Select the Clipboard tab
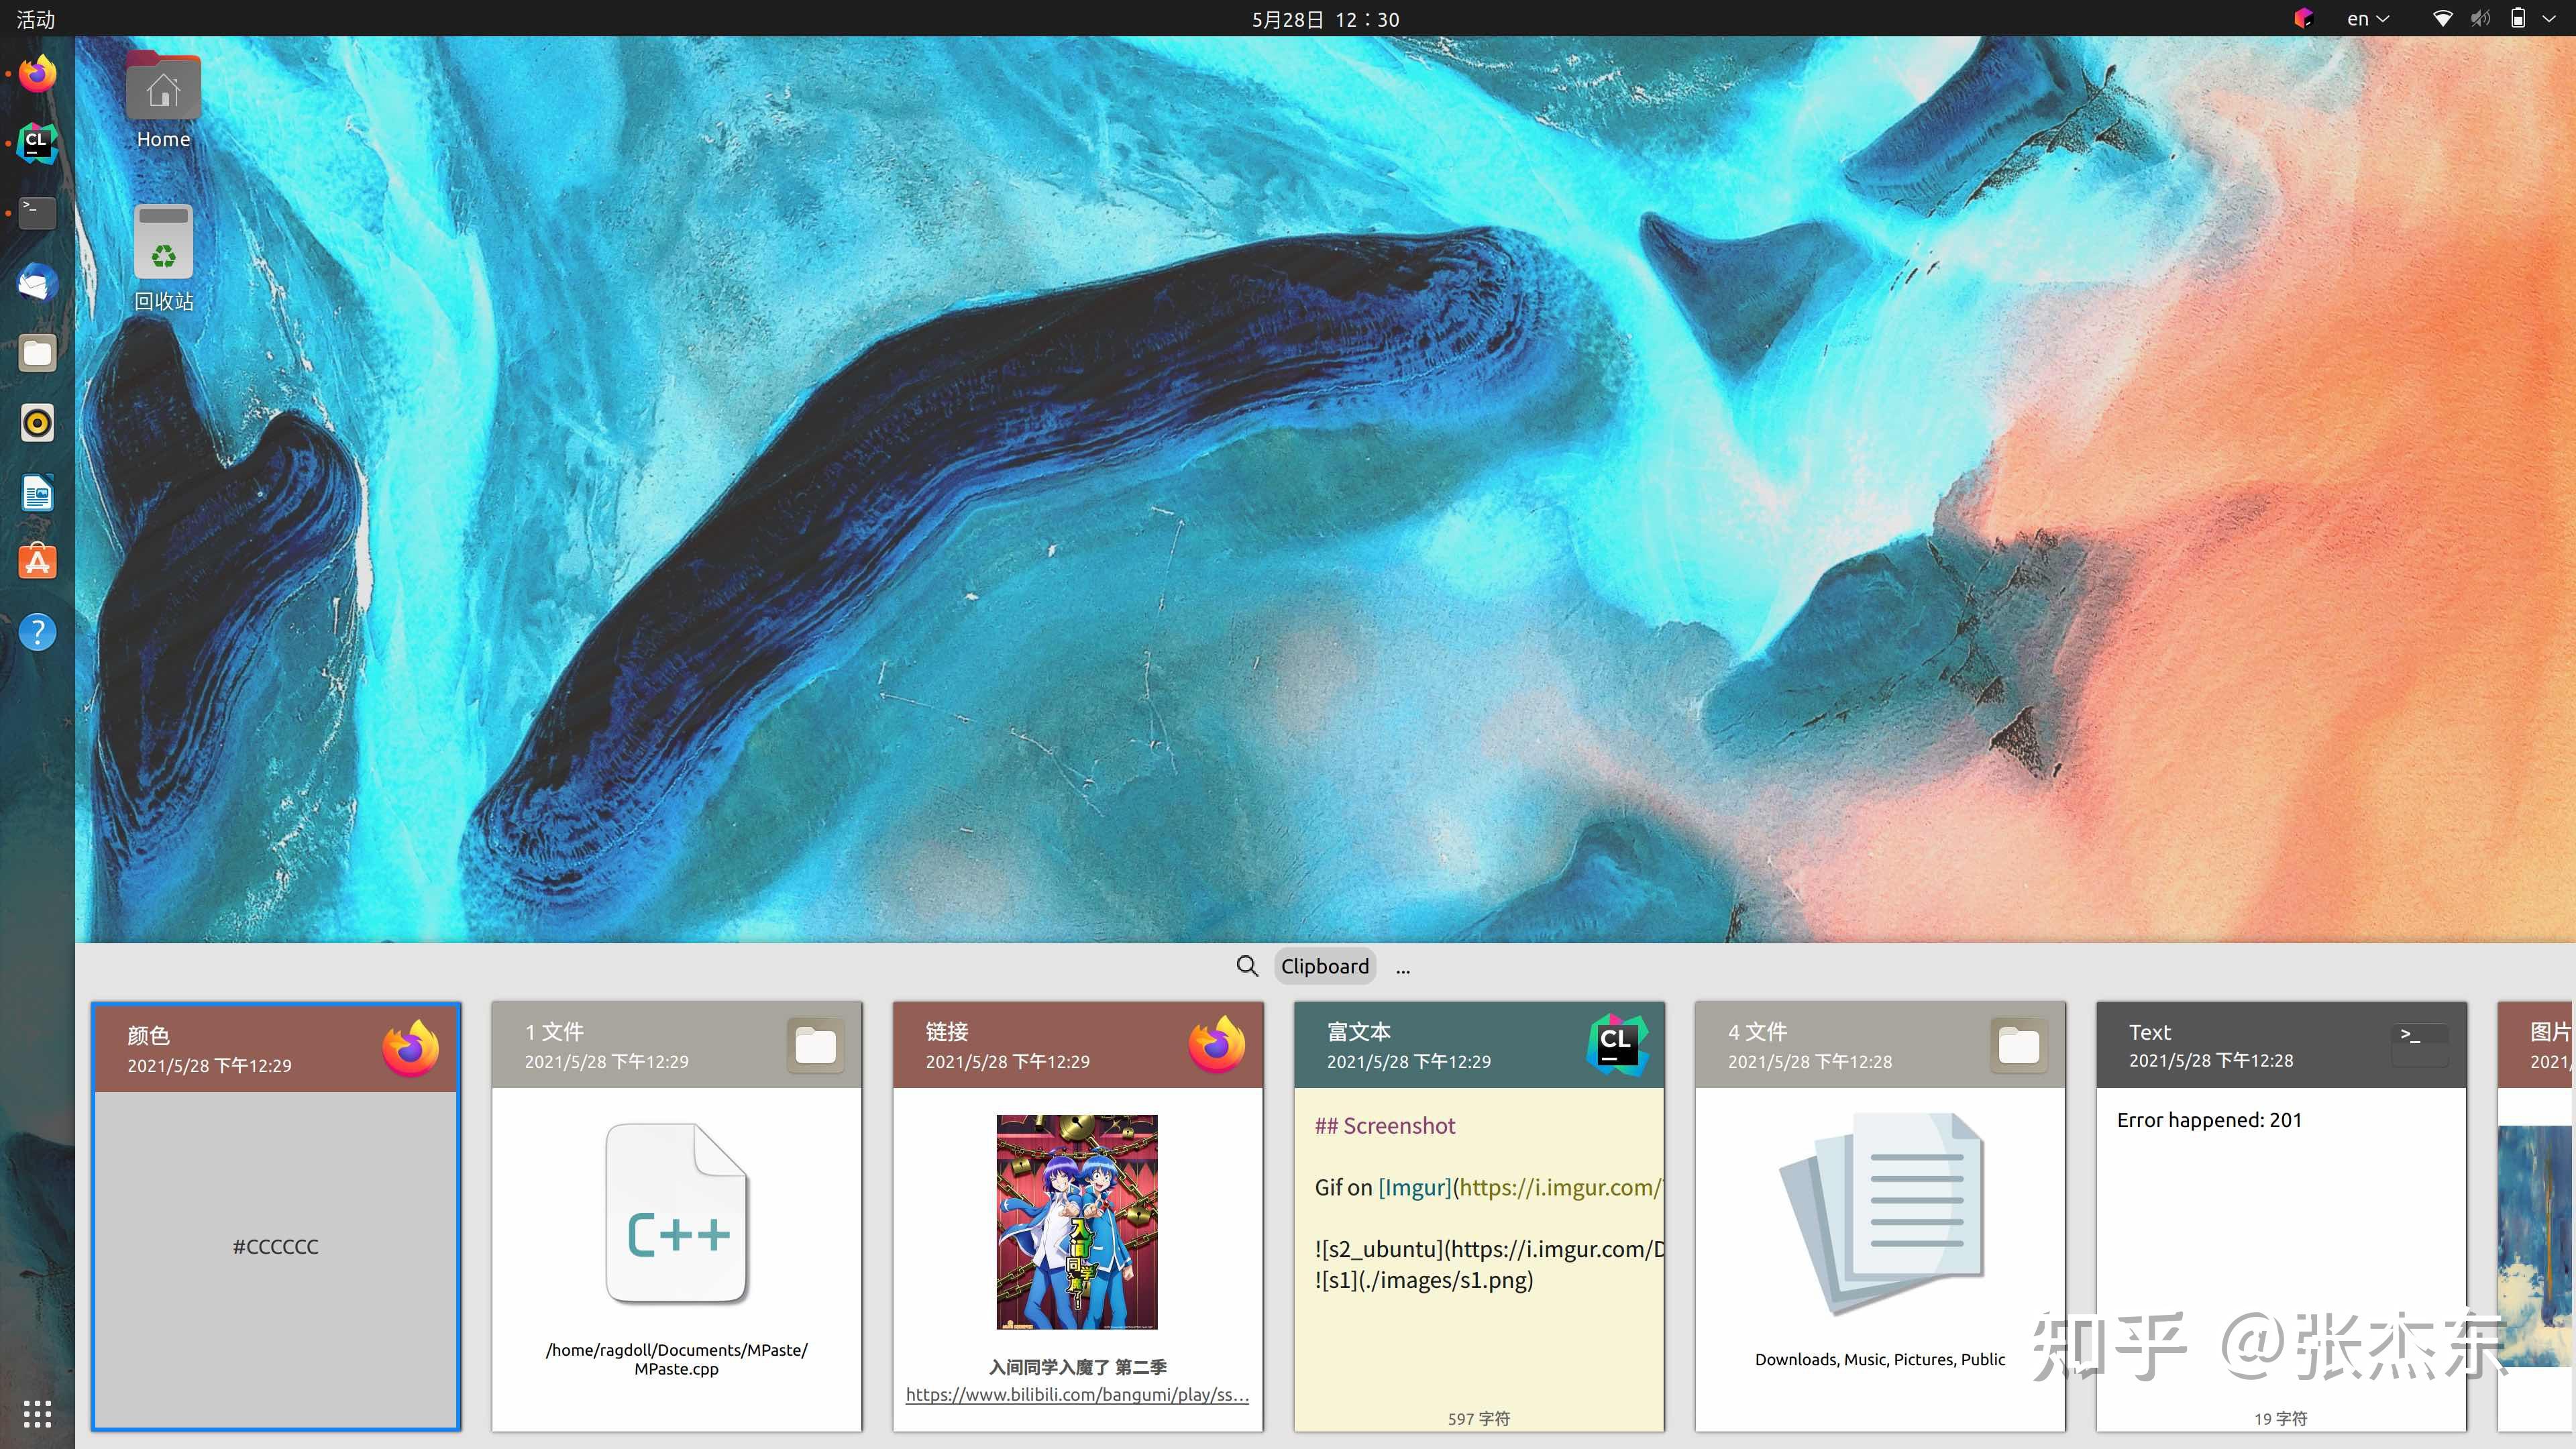 tap(1325, 966)
